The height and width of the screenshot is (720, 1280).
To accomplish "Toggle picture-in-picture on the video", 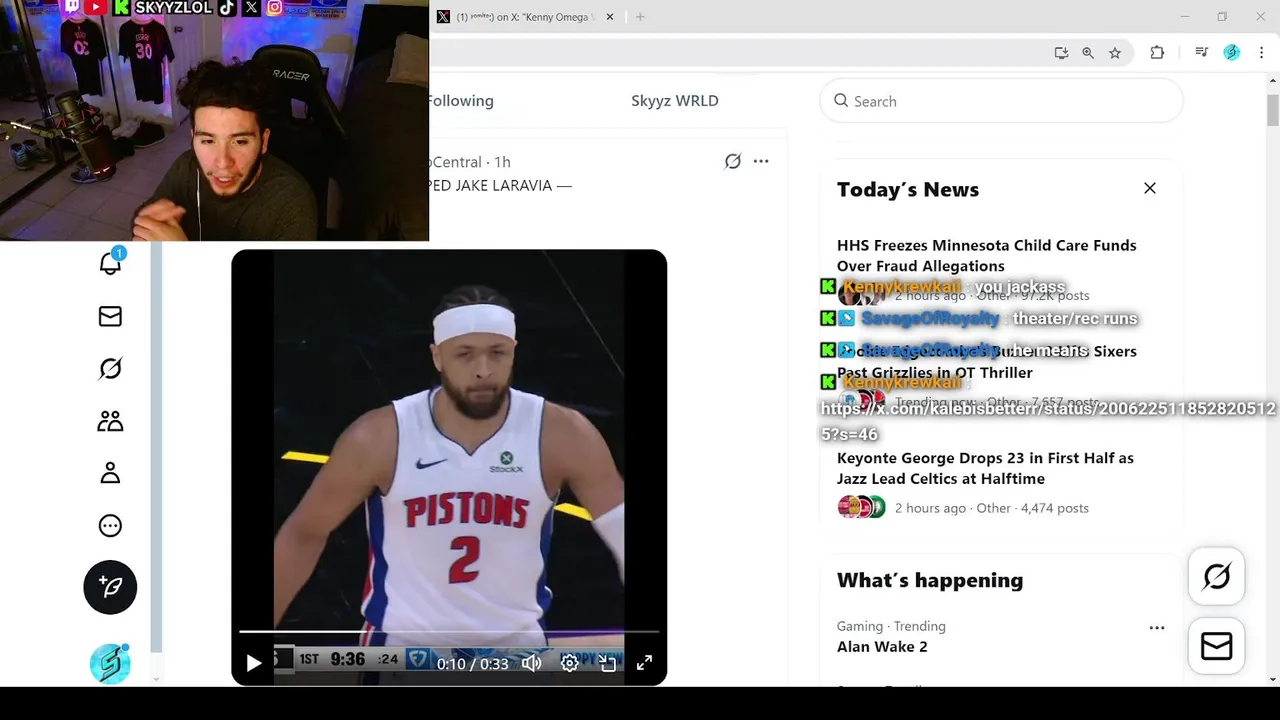I will (x=607, y=663).
